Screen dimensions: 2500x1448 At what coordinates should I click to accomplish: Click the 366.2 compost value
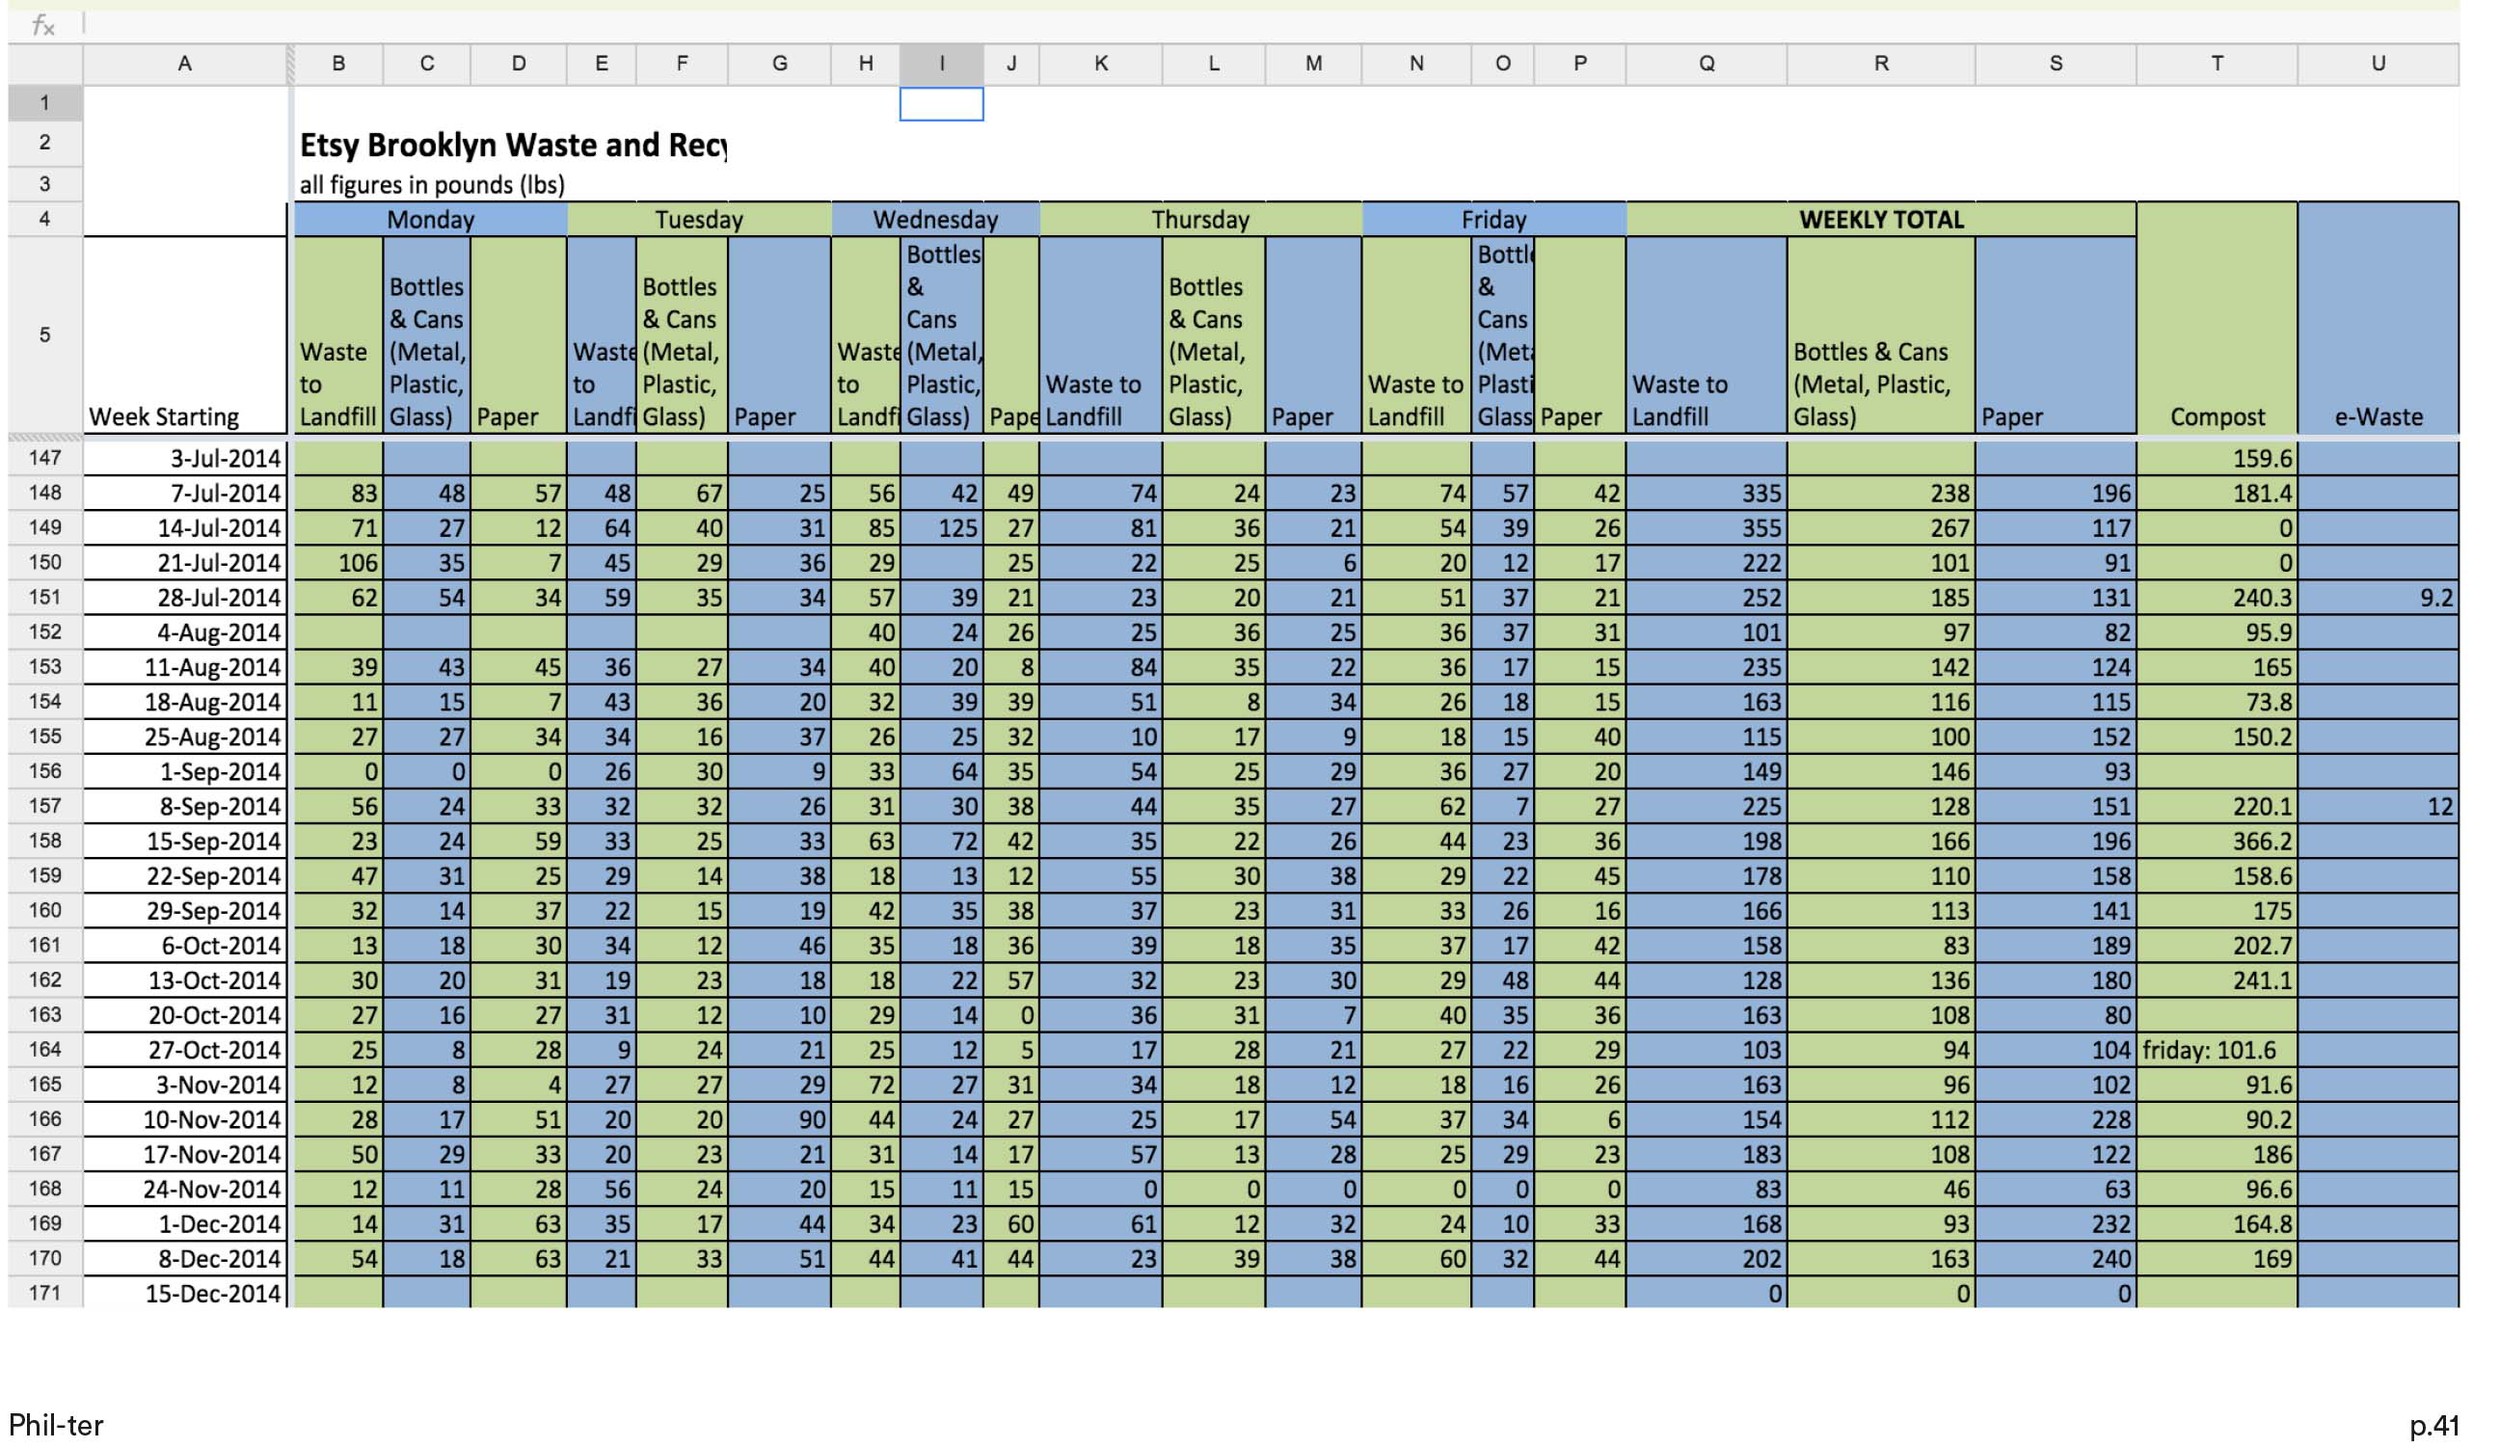(x=2216, y=841)
